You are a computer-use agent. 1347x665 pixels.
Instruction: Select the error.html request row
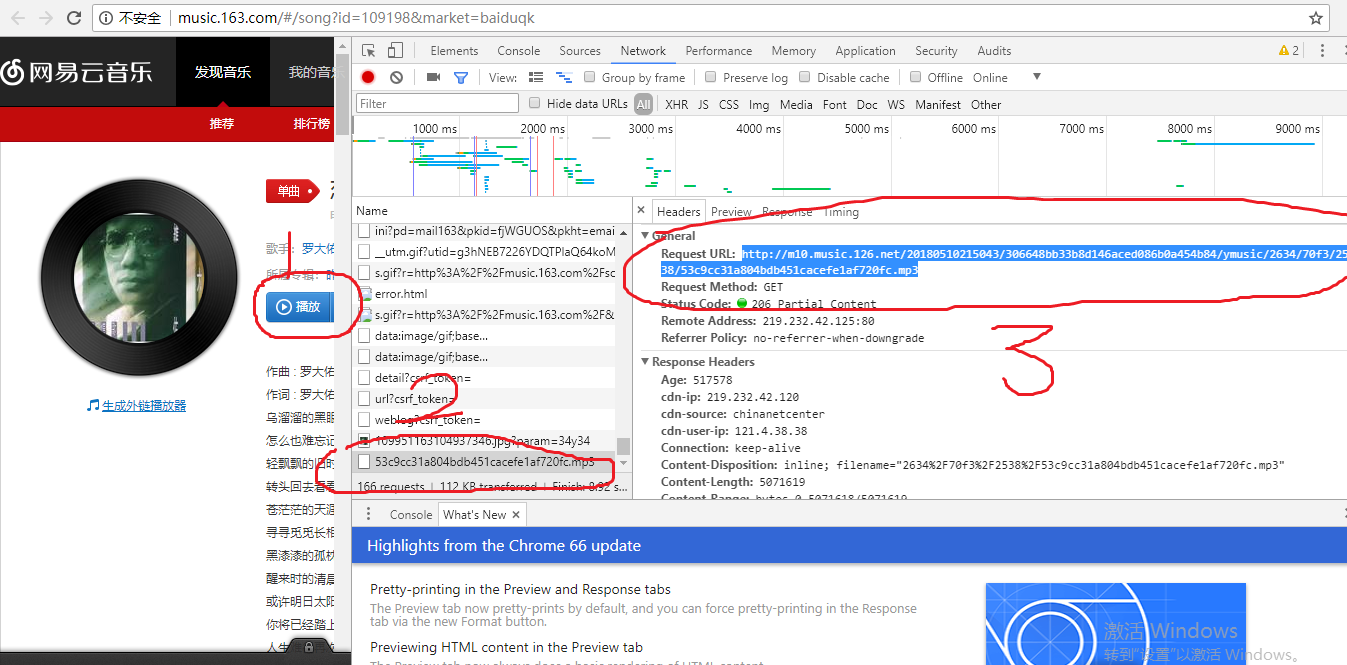coord(486,294)
